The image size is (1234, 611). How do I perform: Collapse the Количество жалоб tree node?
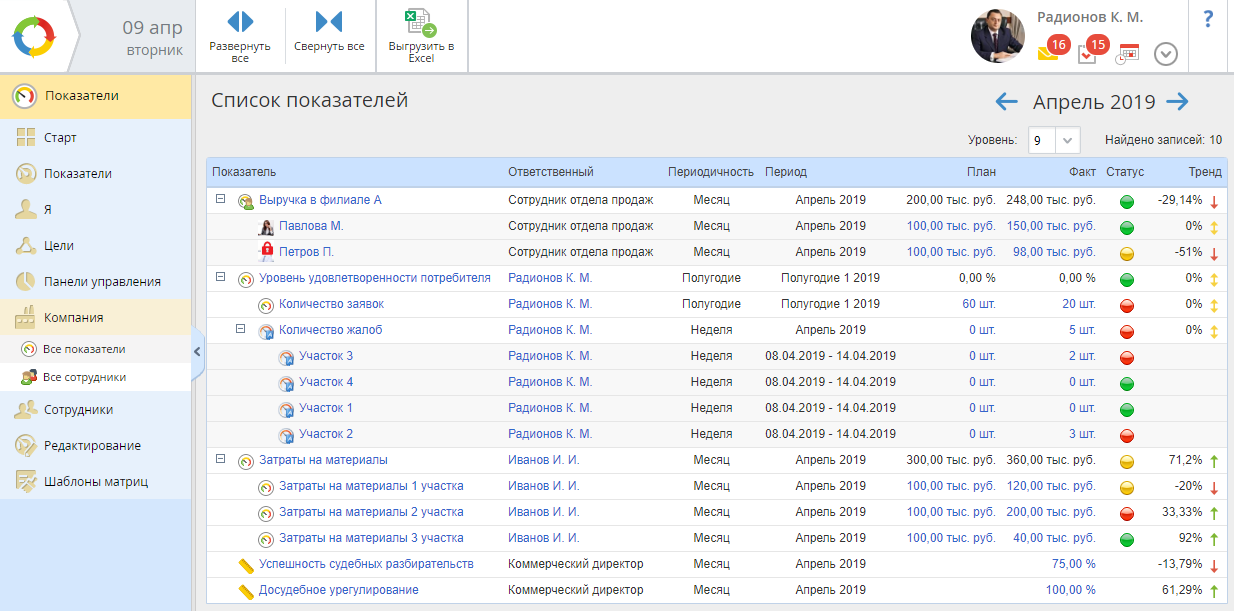[240, 329]
